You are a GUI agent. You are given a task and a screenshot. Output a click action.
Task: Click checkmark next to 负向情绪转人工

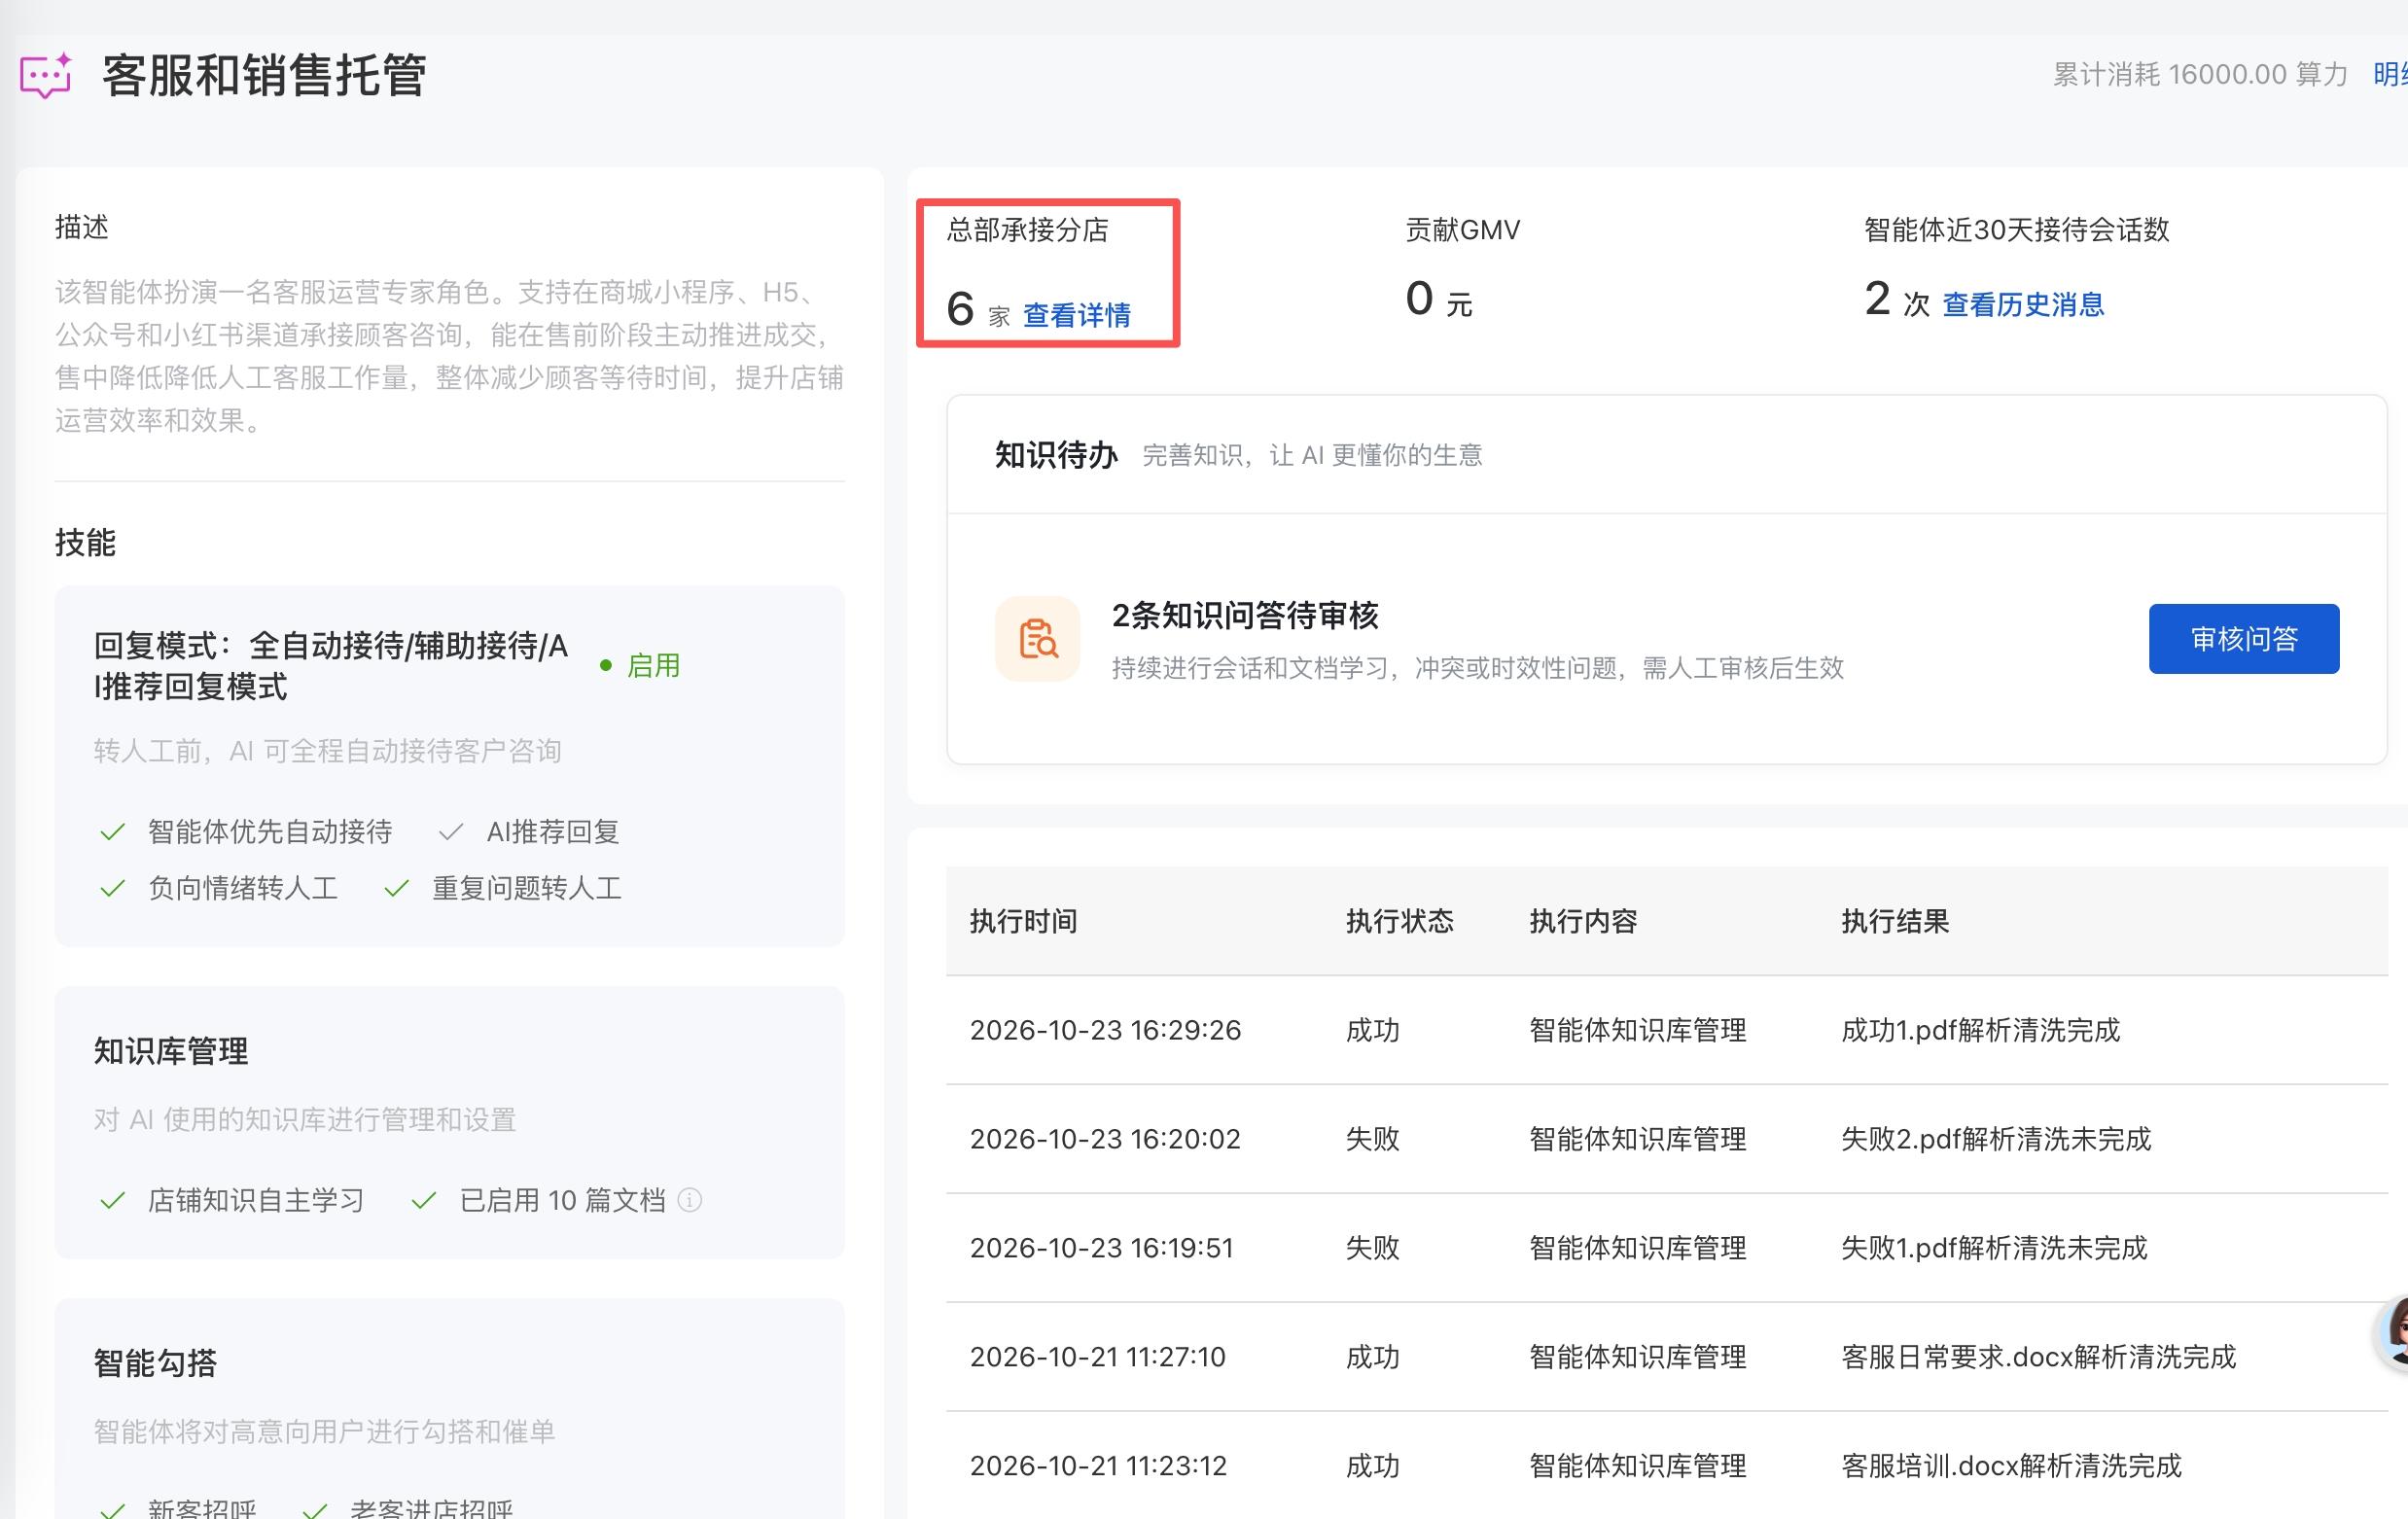tap(113, 888)
